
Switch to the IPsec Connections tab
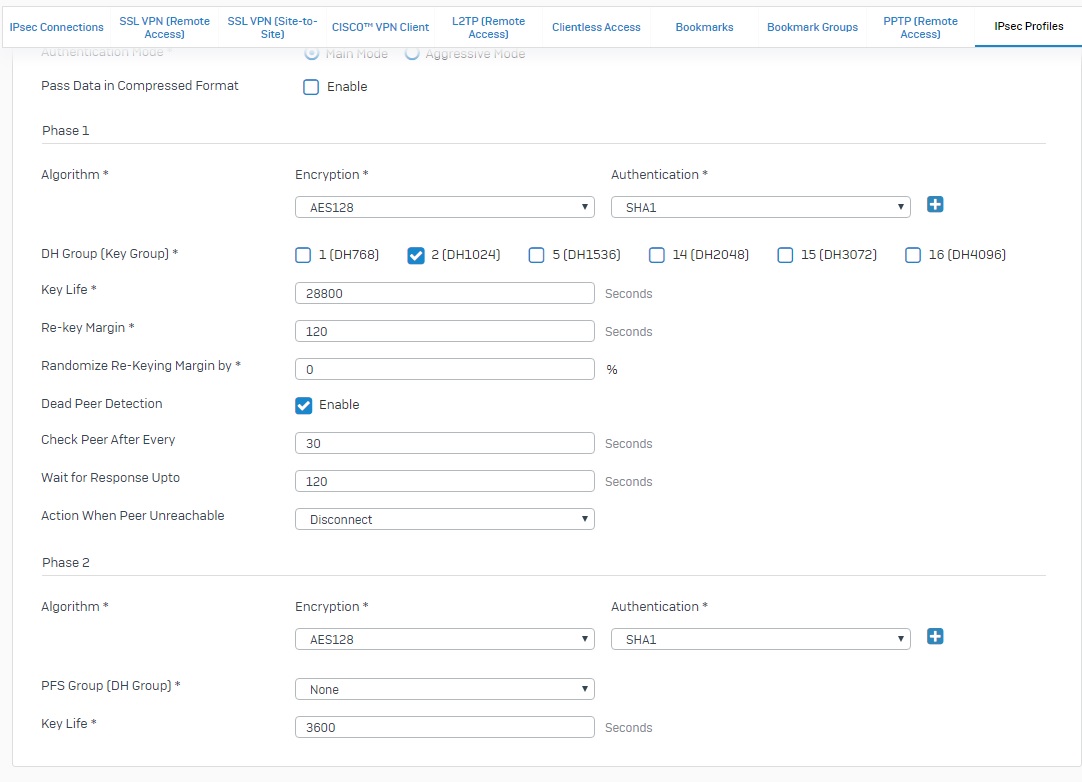56,27
